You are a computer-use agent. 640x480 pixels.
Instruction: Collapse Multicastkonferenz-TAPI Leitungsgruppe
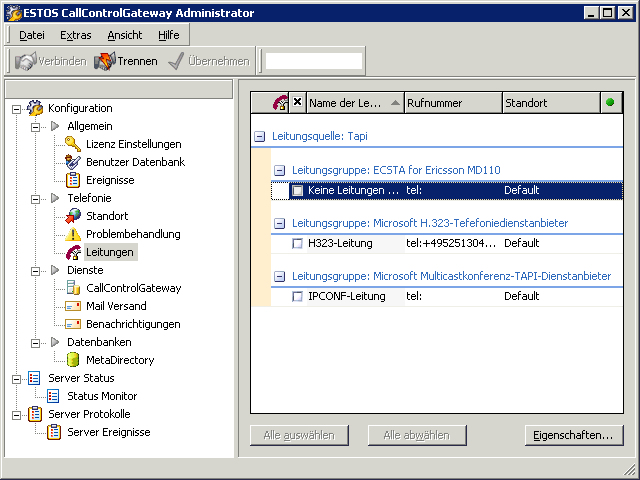tap(279, 276)
